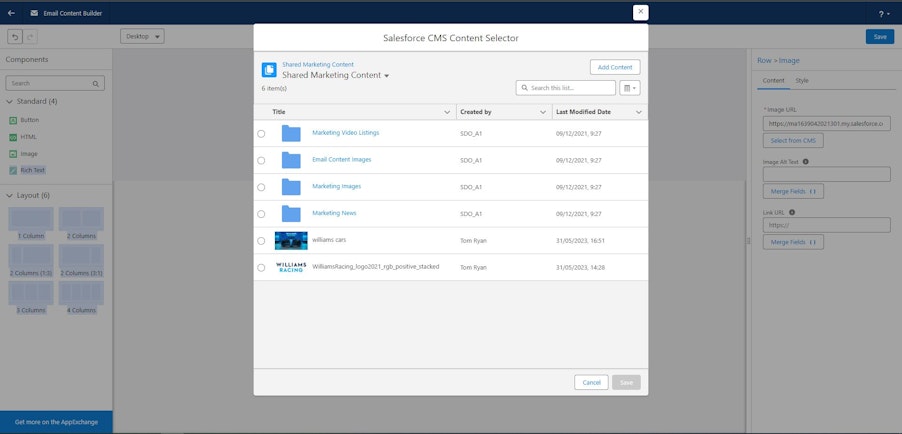Viewport: 902px width, 434px height.
Task: Select the 2 Columns (1:3) layout
Action: pyautogui.click(x=31, y=256)
